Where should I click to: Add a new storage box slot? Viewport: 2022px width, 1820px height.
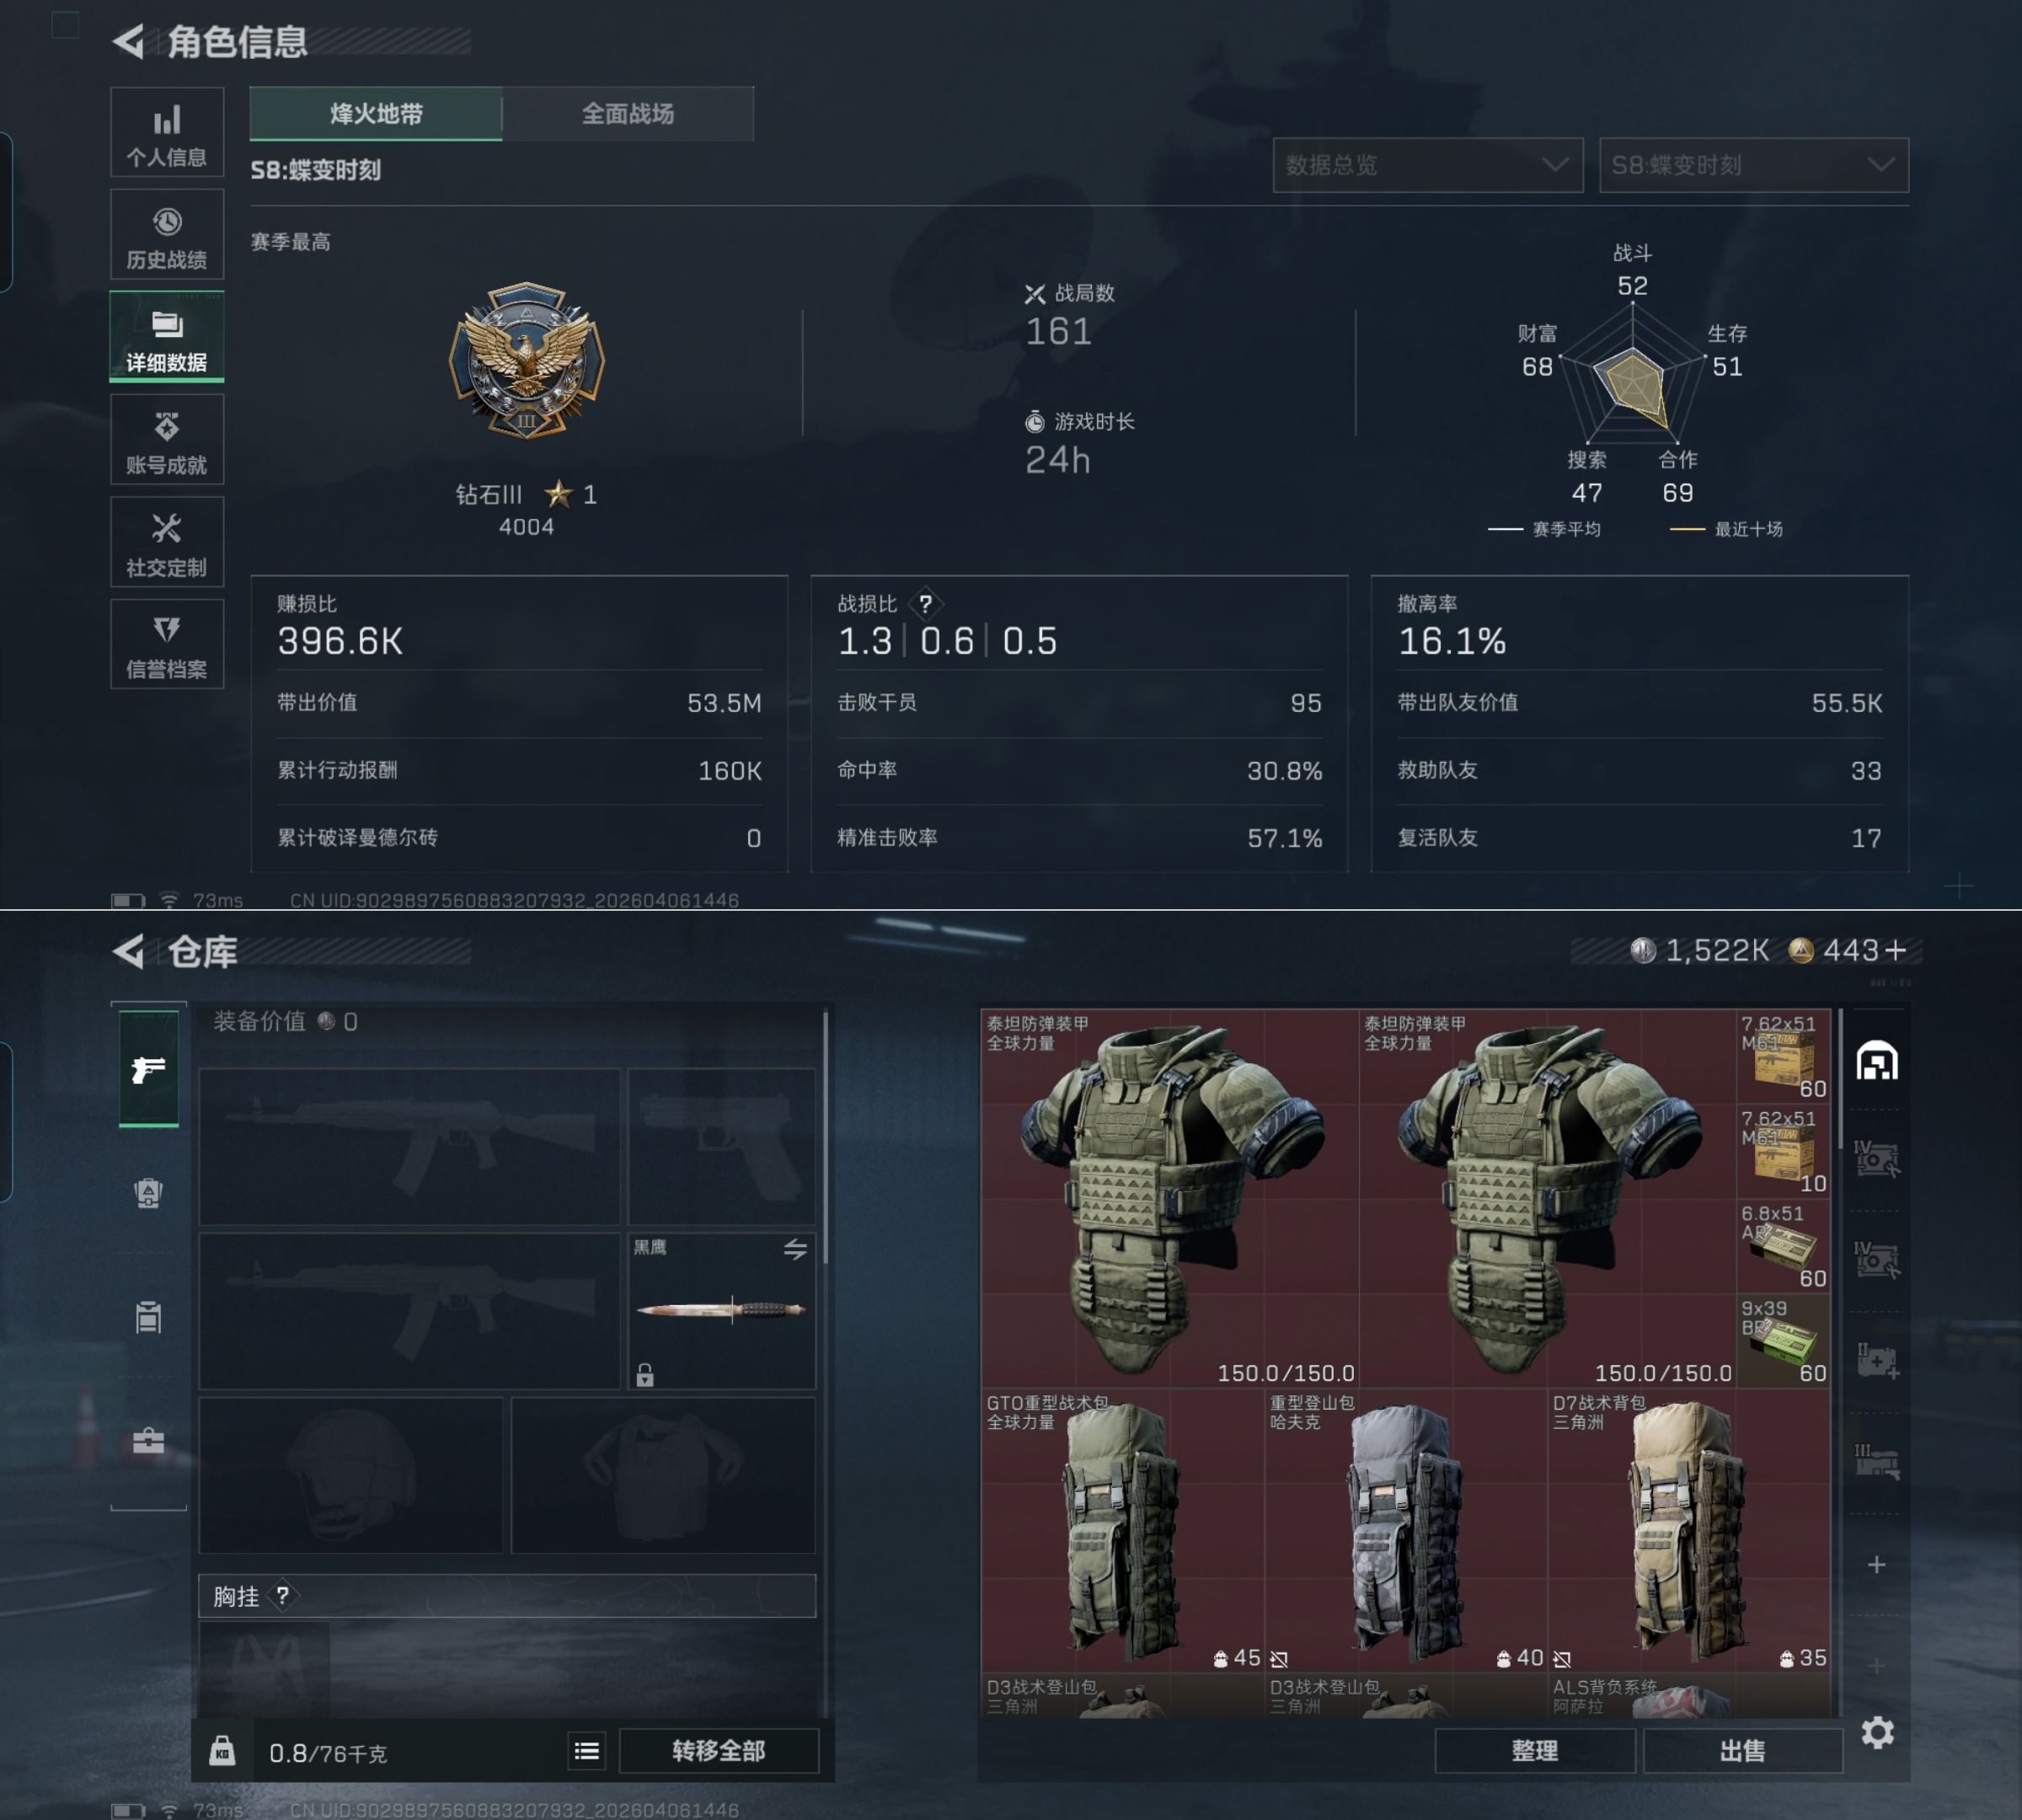click(x=1876, y=1564)
